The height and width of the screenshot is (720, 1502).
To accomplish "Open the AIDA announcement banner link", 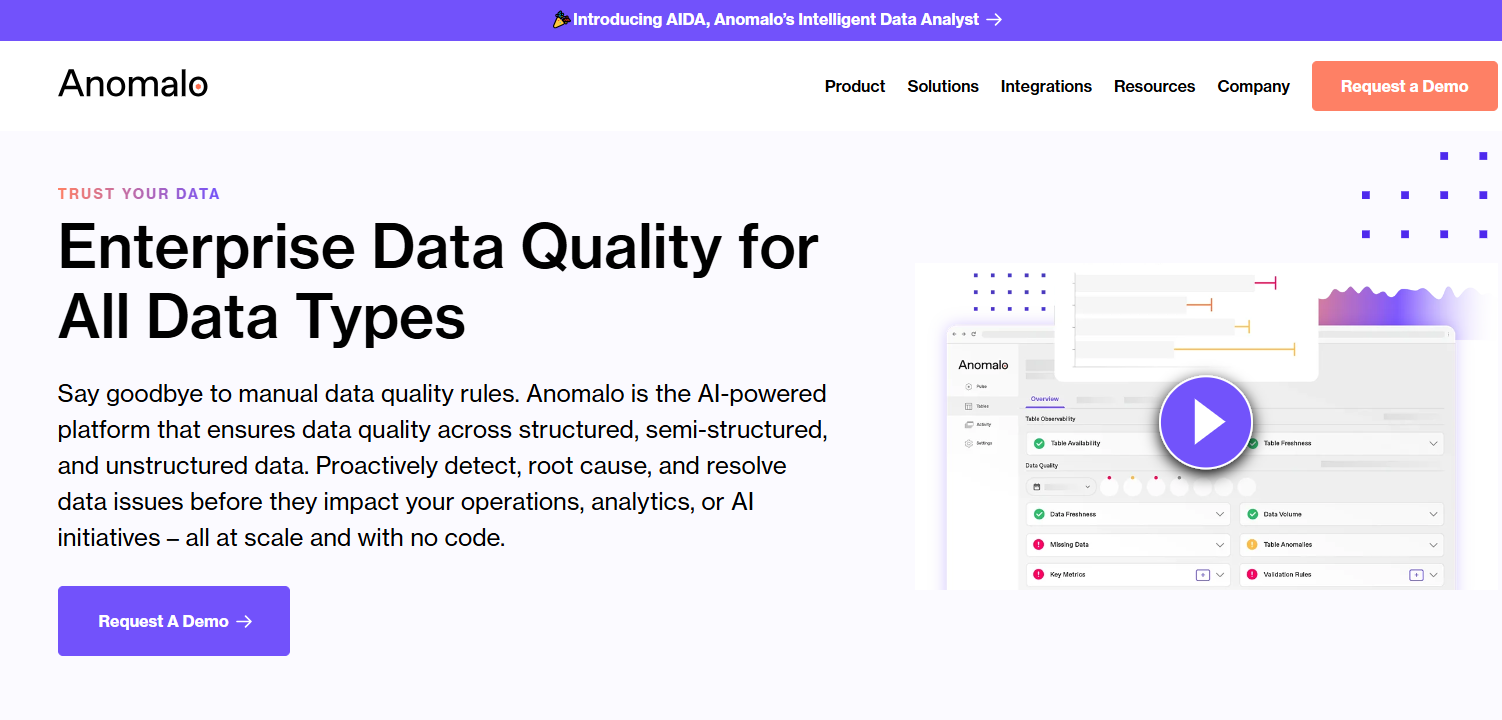I will pyautogui.click(x=778, y=19).
